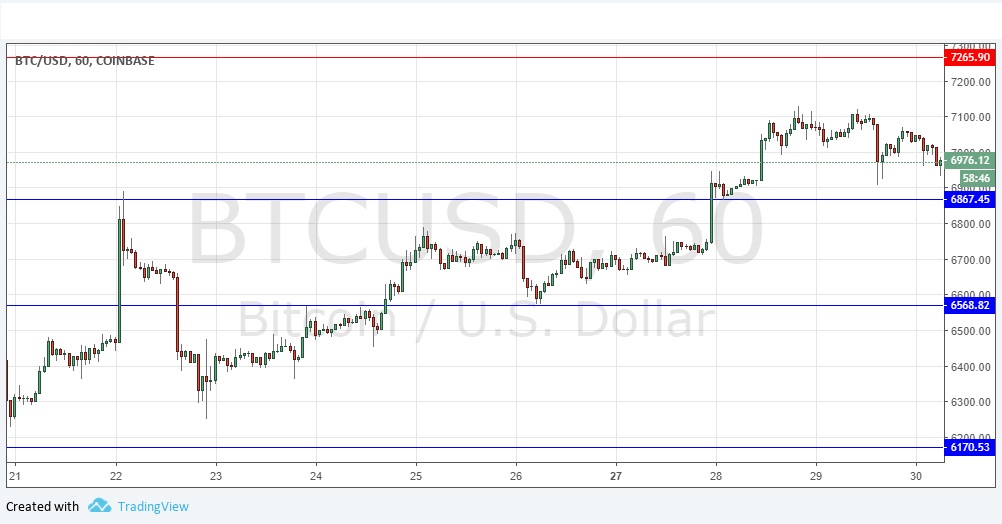This screenshot has height=524, width=1002.
Task: Click date 29 on the time axis
Action: [816, 476]
